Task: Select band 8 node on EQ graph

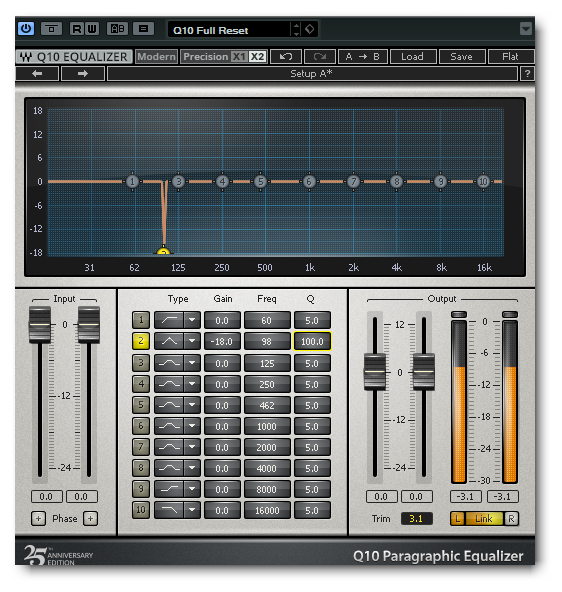Action: coord(397,182)
